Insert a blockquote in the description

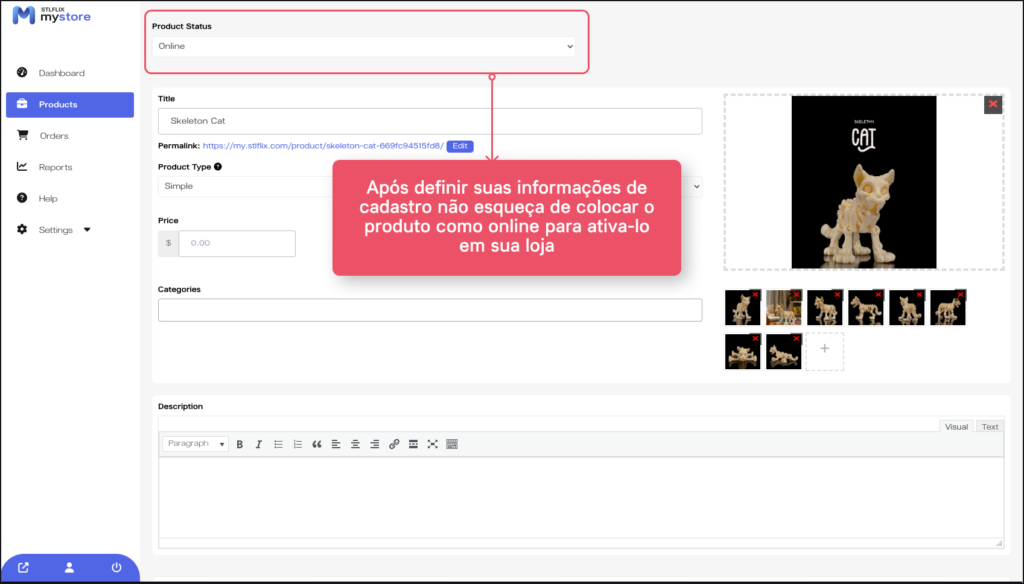[x=317, y=444]
